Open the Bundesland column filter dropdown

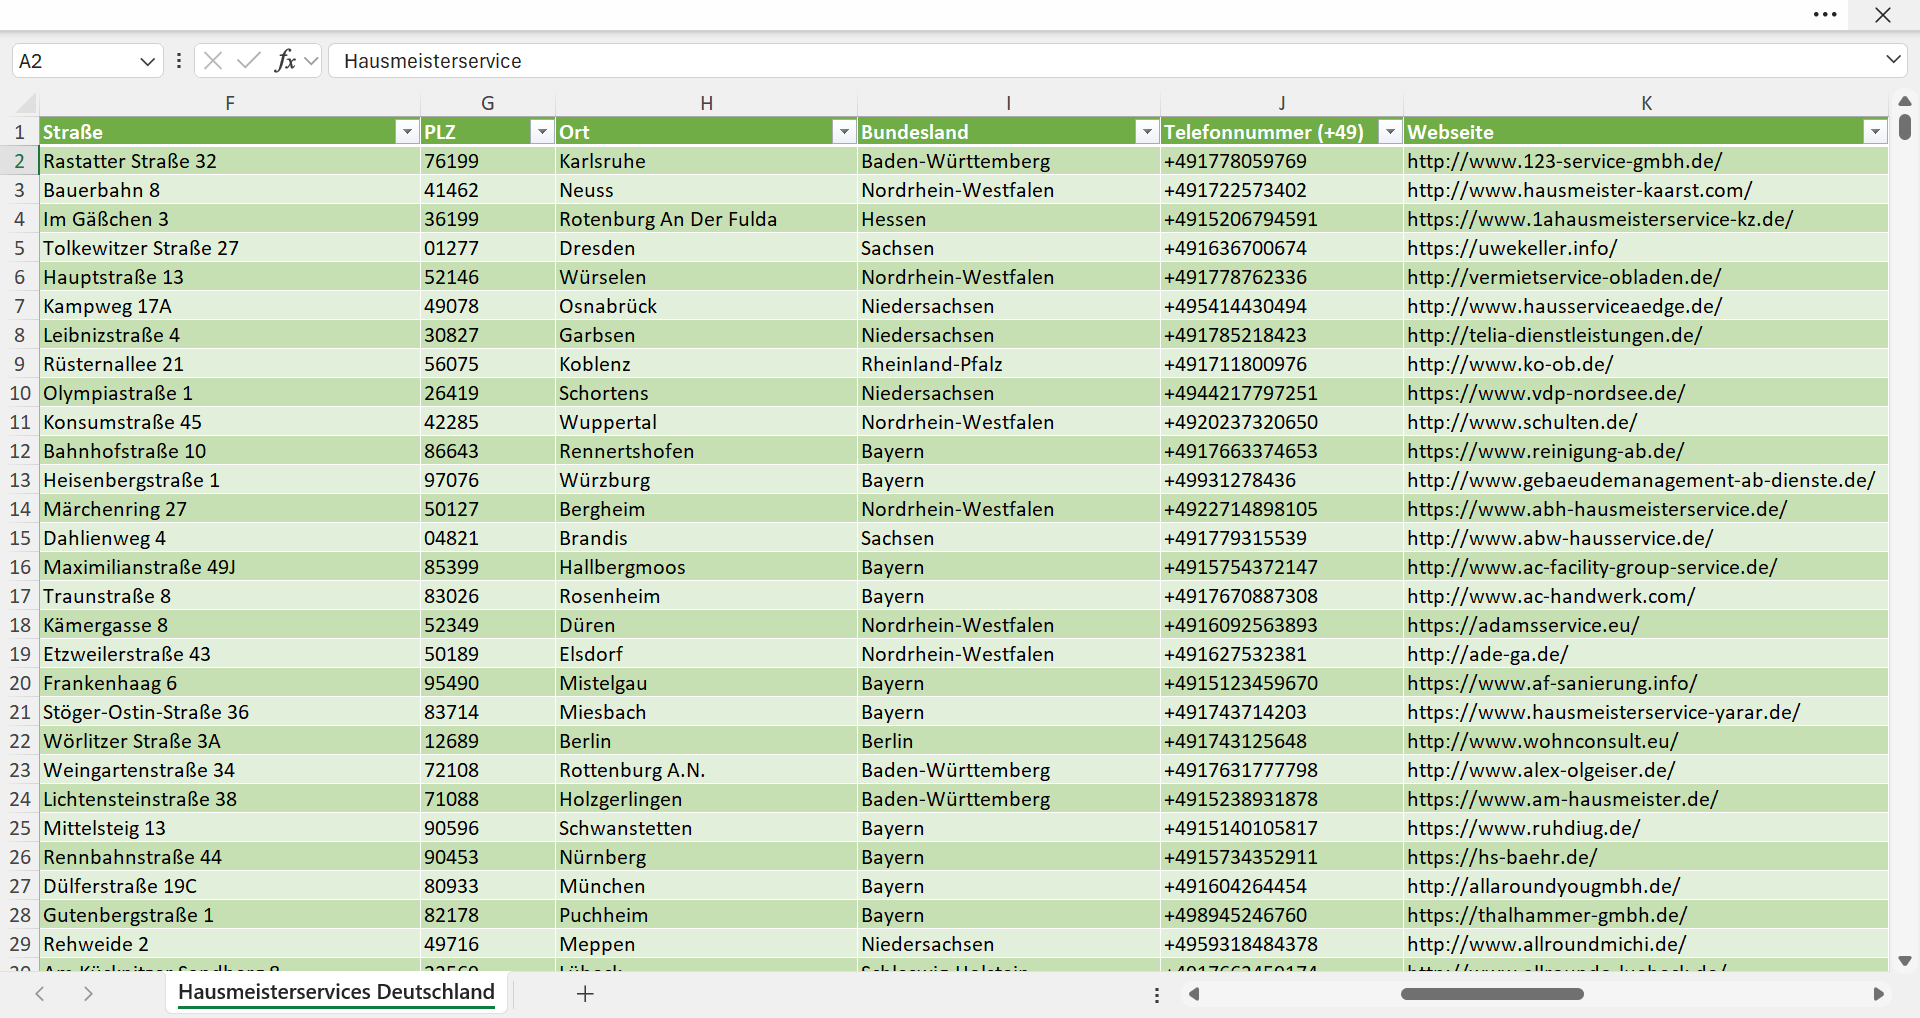pos(1146,132)
